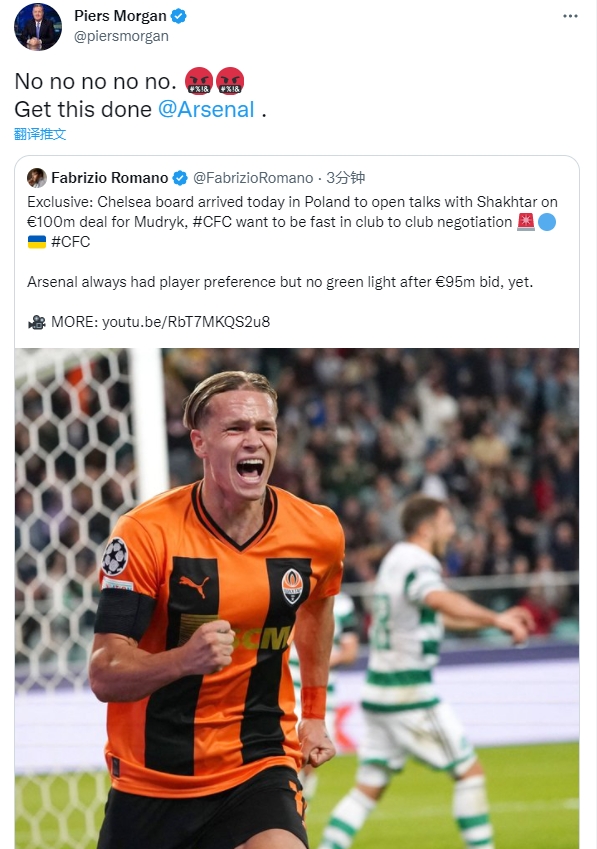Open the three-dot more options menu
Screen dimensions: 597x849
[x=570, y=16]
